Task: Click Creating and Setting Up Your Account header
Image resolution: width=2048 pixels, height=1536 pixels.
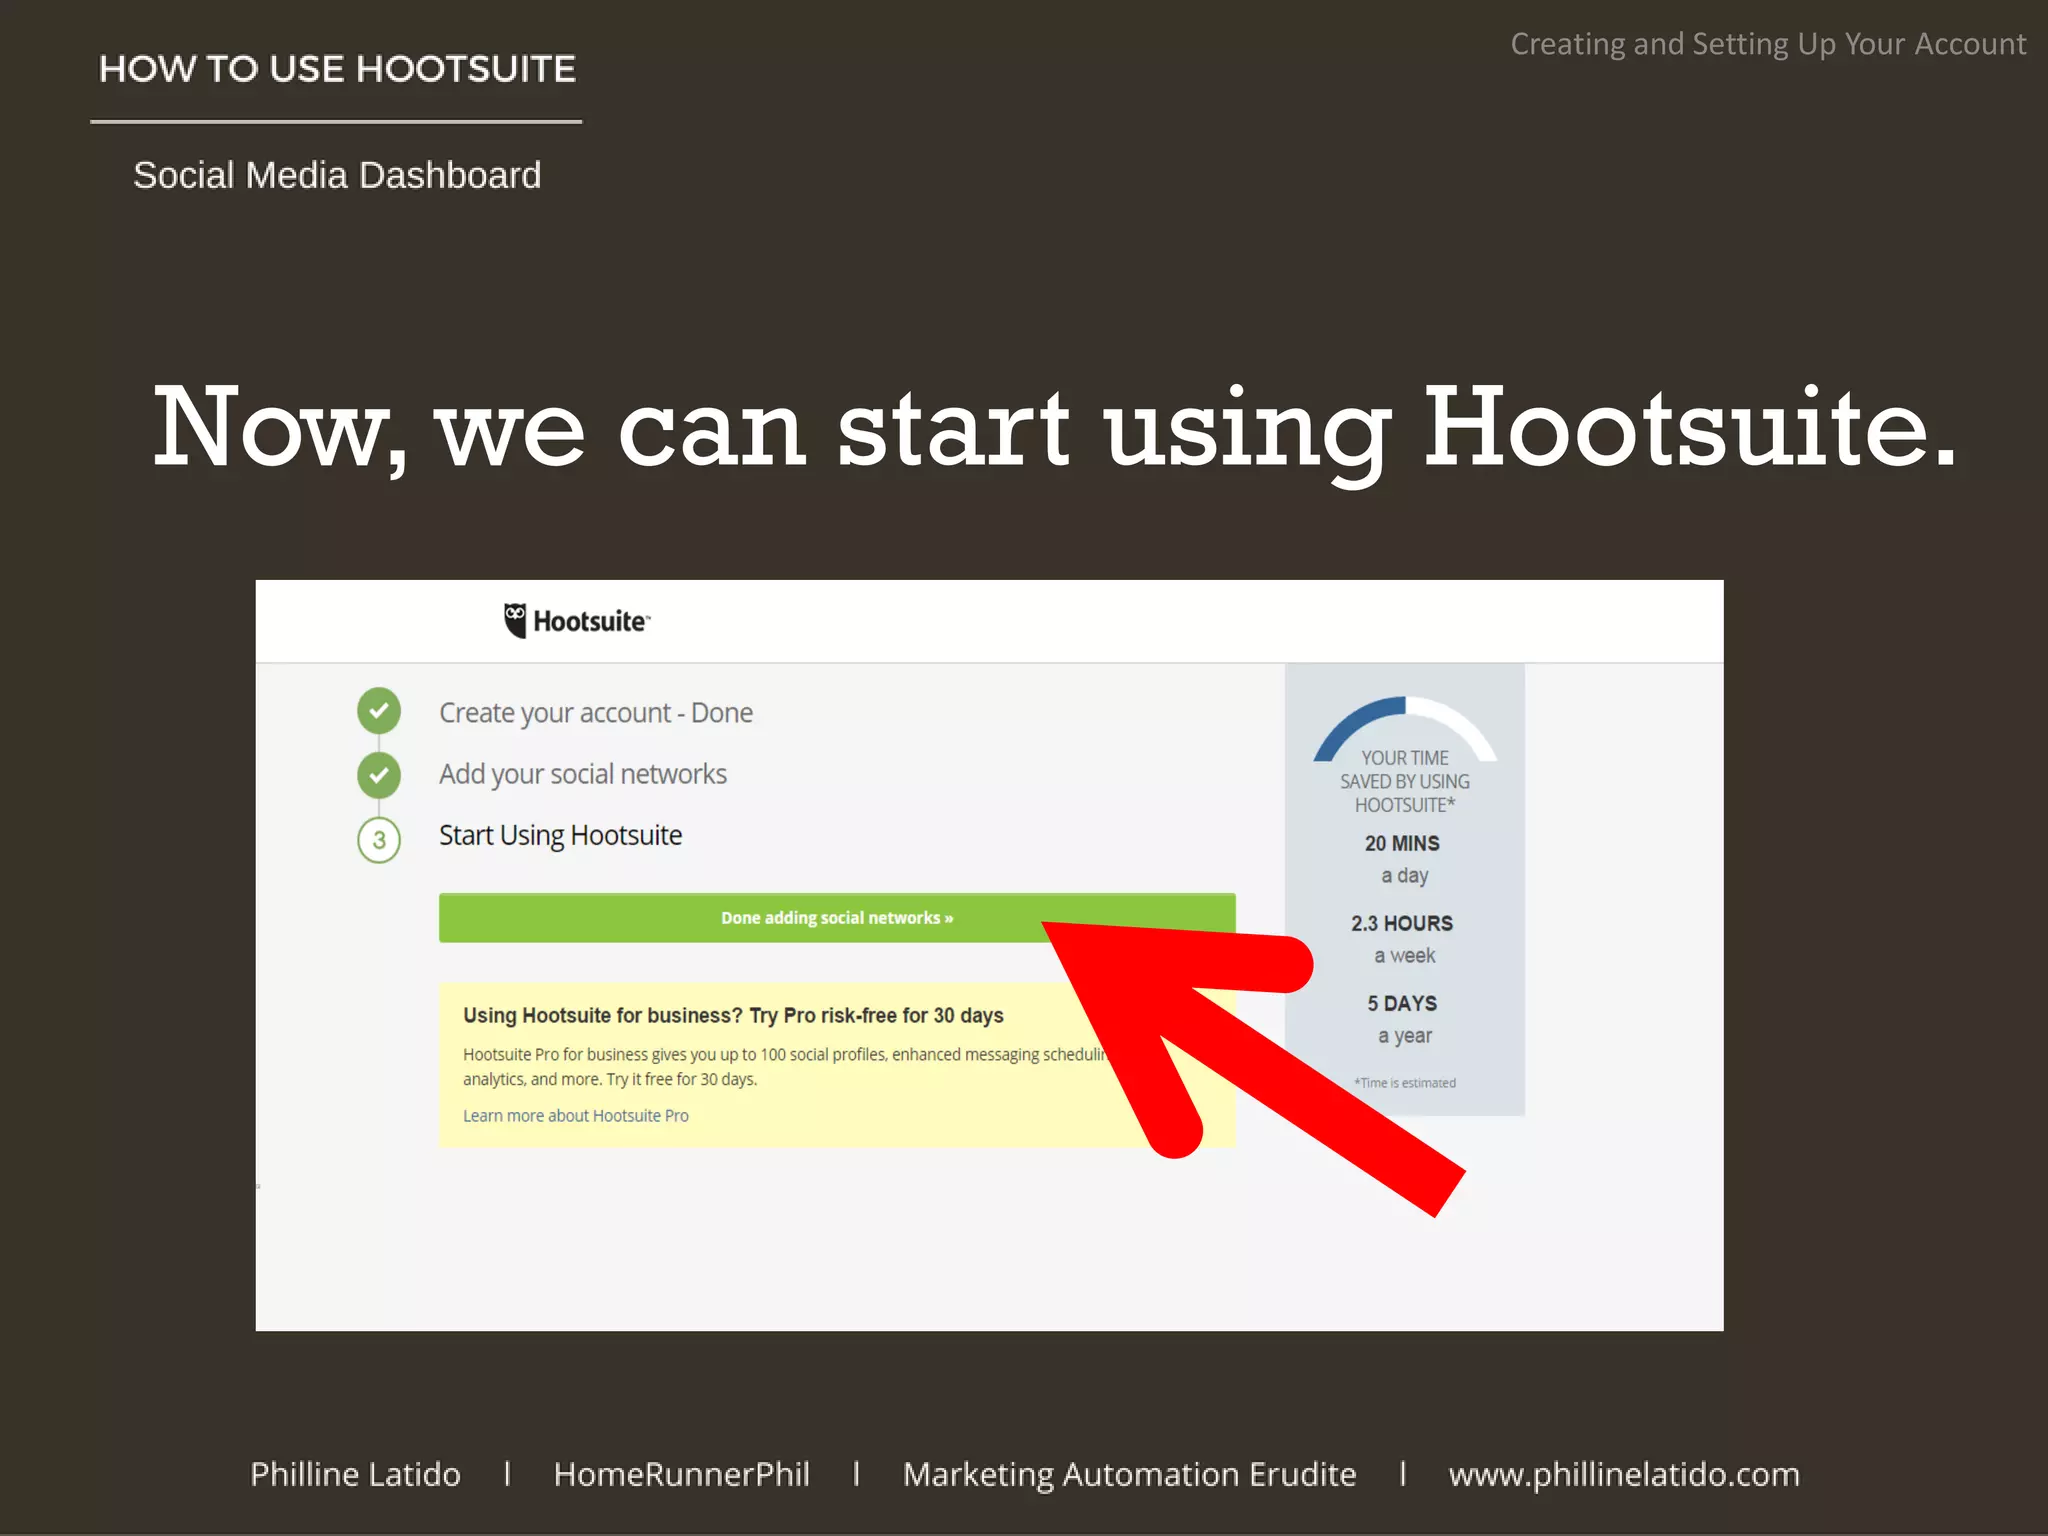Action: click(1768, 45)
